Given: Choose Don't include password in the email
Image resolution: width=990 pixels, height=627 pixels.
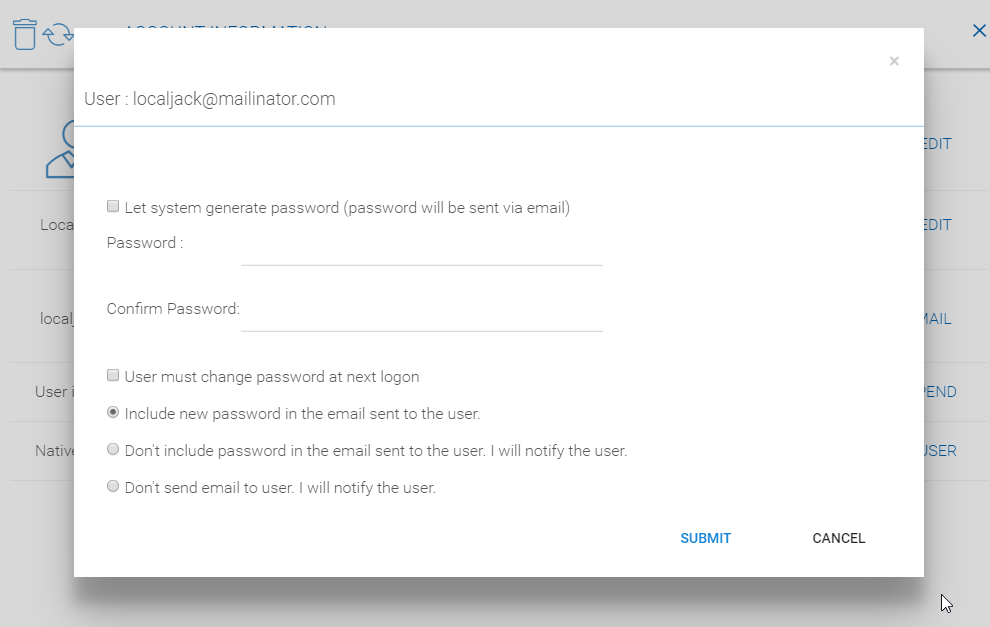Looking at the screenshot, I should pos(113,450).
